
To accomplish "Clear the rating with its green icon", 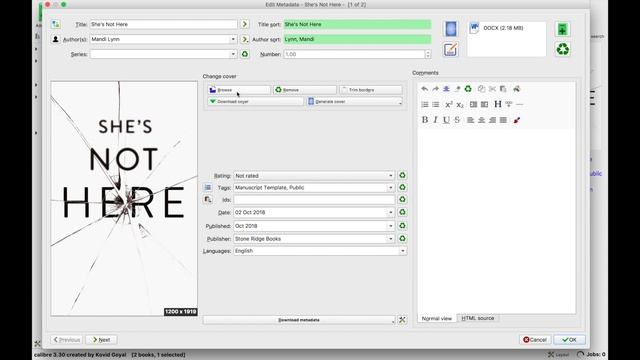I will [x=402, y=175].
